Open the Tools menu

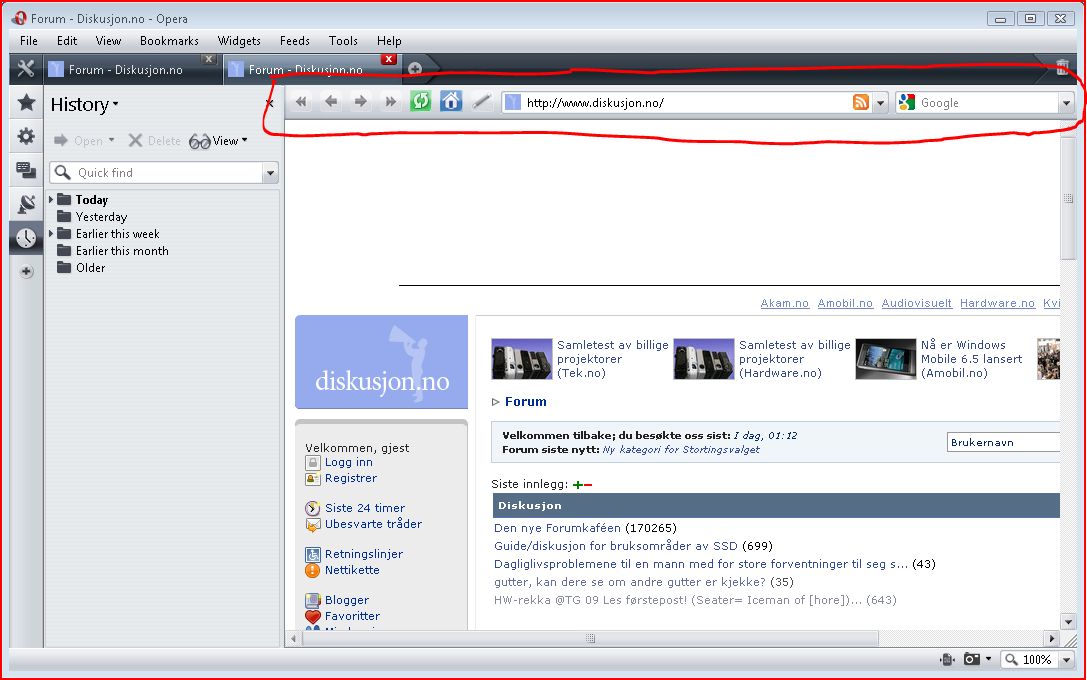(343, 41)
